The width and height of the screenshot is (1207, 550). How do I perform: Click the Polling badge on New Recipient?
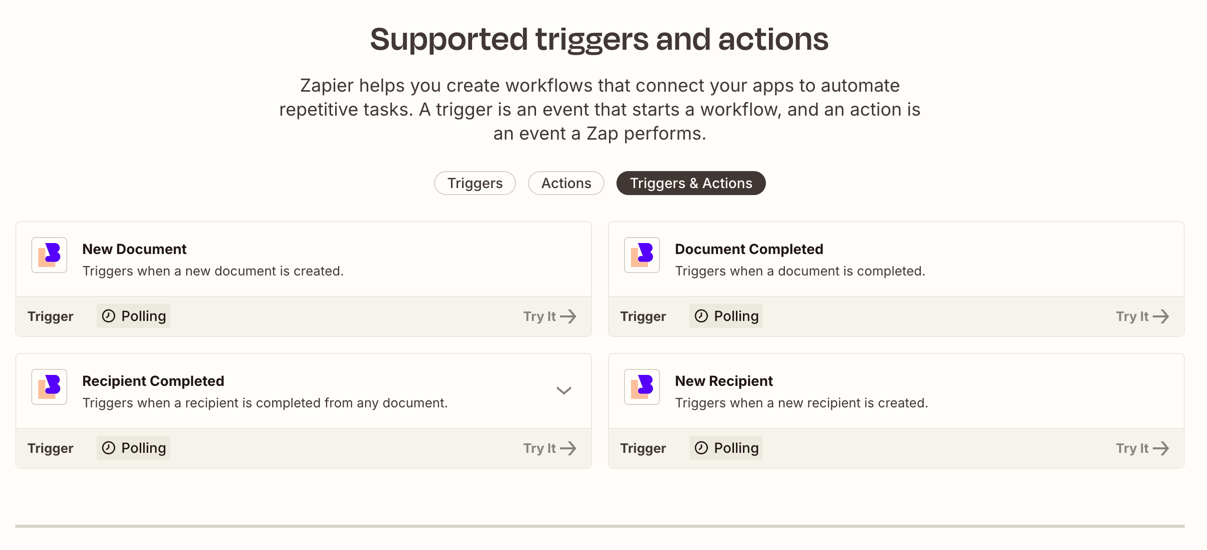pos(727,448)
